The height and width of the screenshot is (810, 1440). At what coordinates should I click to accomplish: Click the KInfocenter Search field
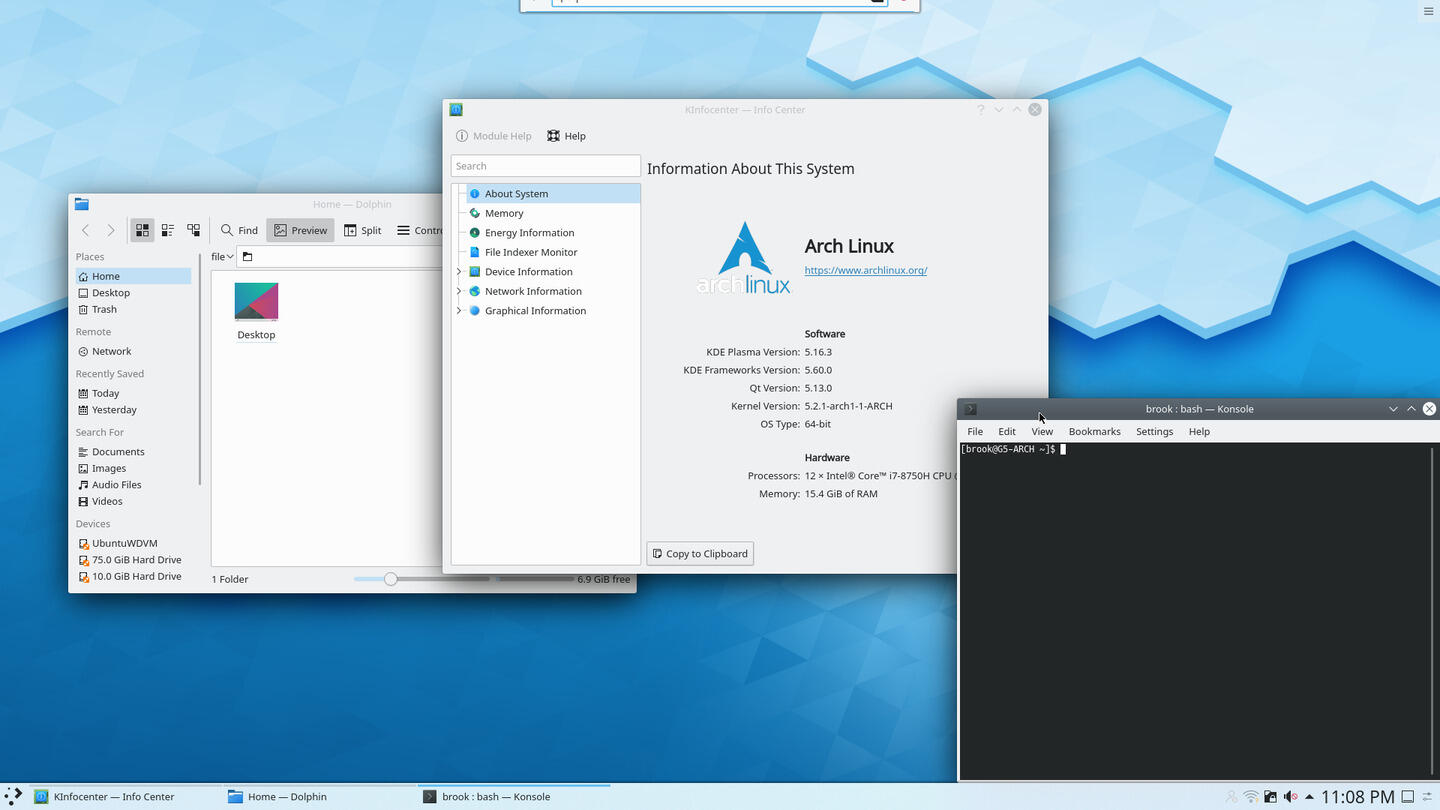coord(545,166)
